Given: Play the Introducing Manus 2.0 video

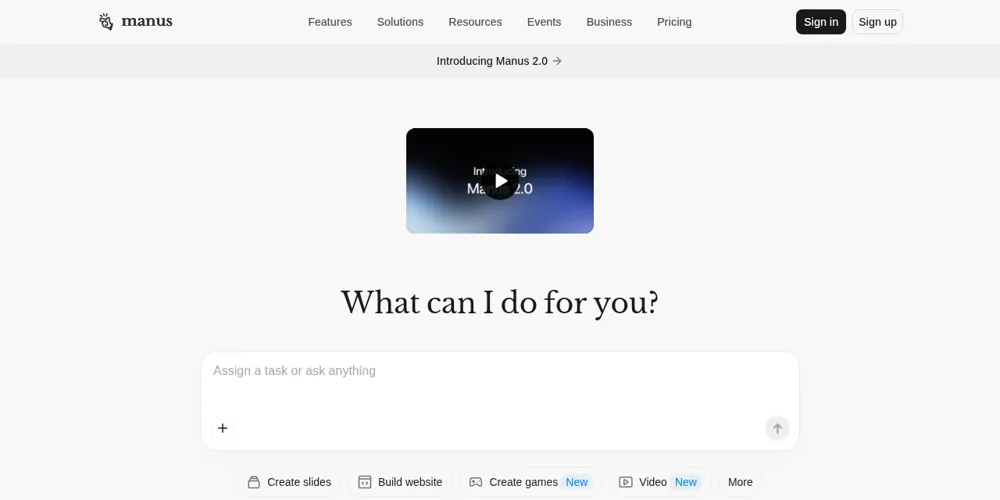Looking at the screenshot, I should pos(500,181).
